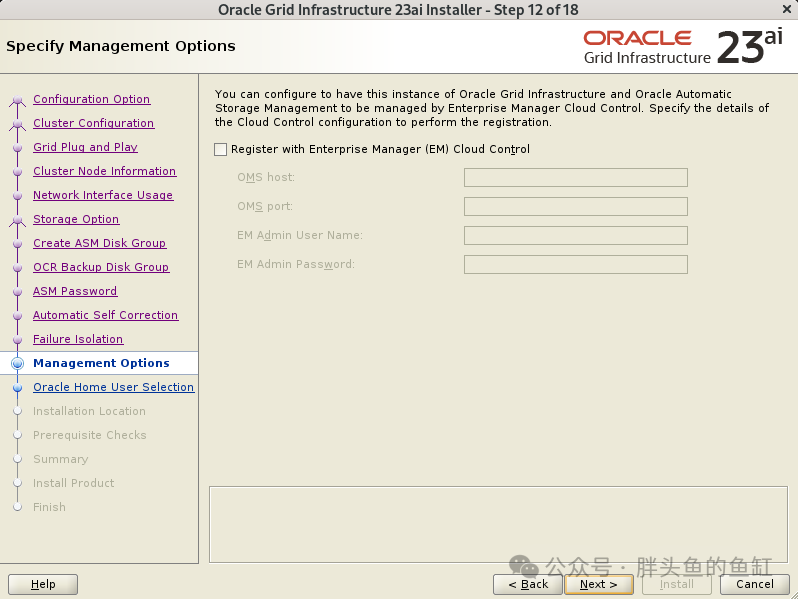Open Failure Isolation step link
798x599 pixels.
point(78,339)
